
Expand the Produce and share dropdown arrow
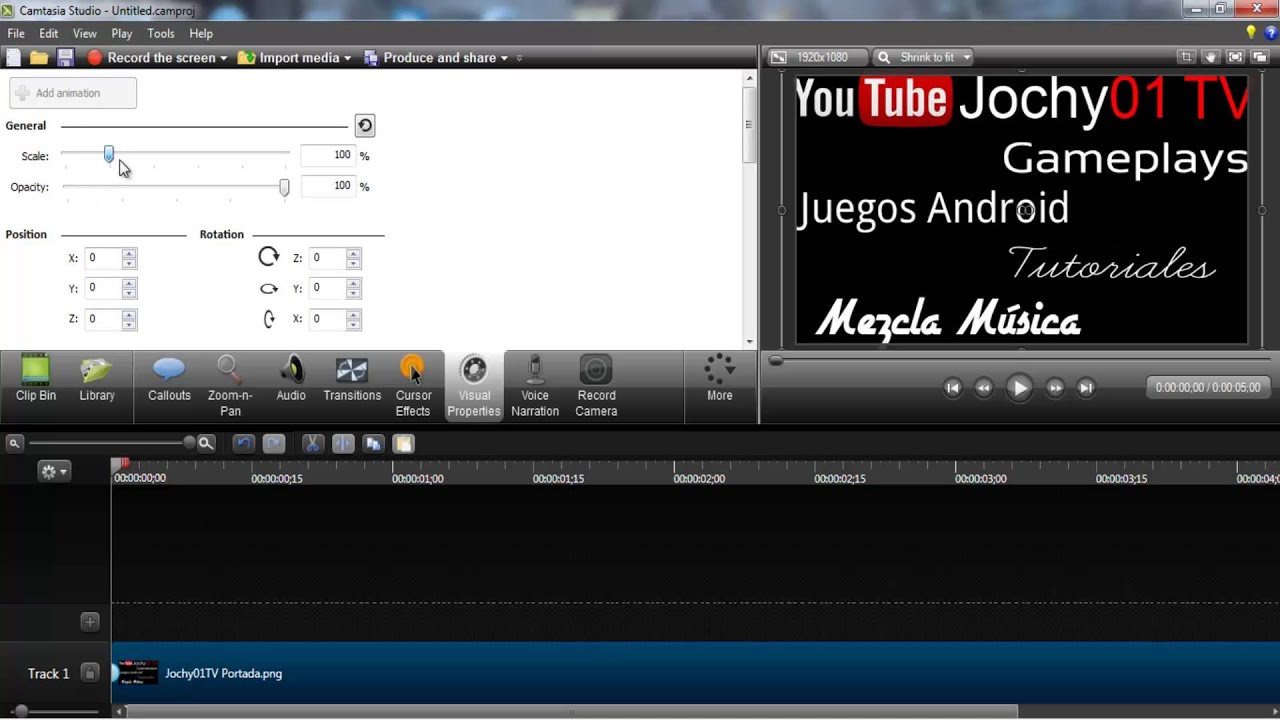504,58
